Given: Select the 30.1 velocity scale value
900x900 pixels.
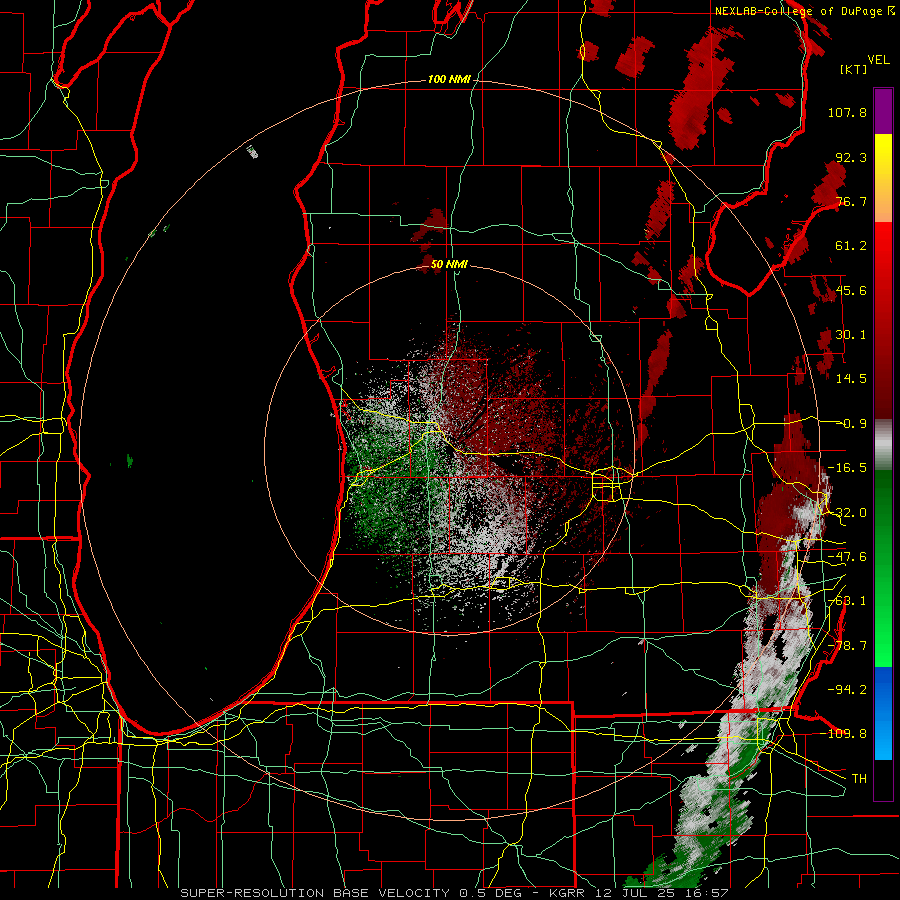Looking at the screenshot, I should [x=851, y=335].
